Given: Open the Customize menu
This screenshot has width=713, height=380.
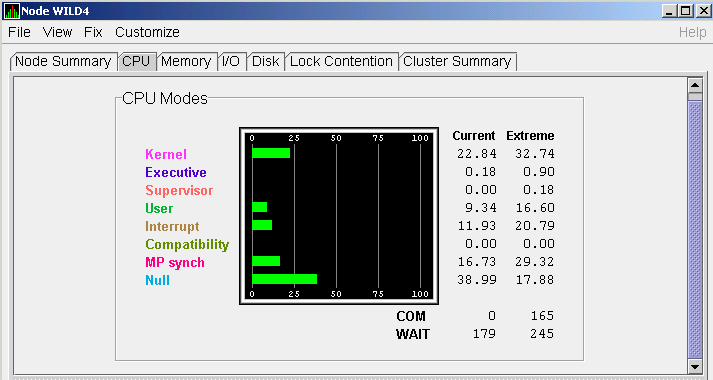Looking at the screenshot, I should (147, 32).
